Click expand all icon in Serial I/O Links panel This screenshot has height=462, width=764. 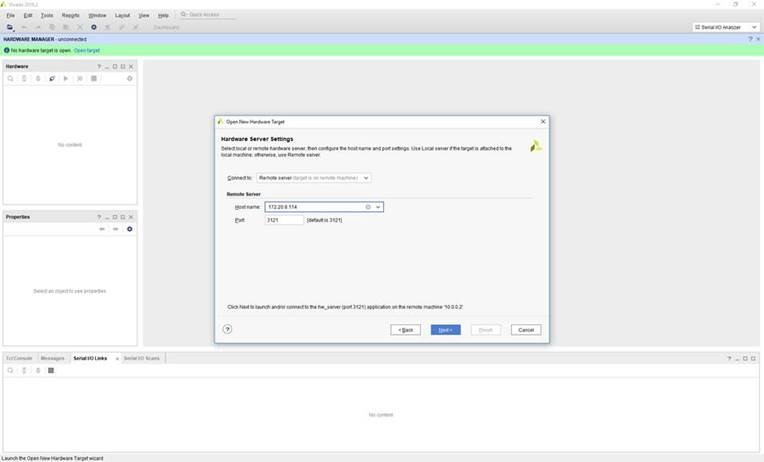point(38,371)
